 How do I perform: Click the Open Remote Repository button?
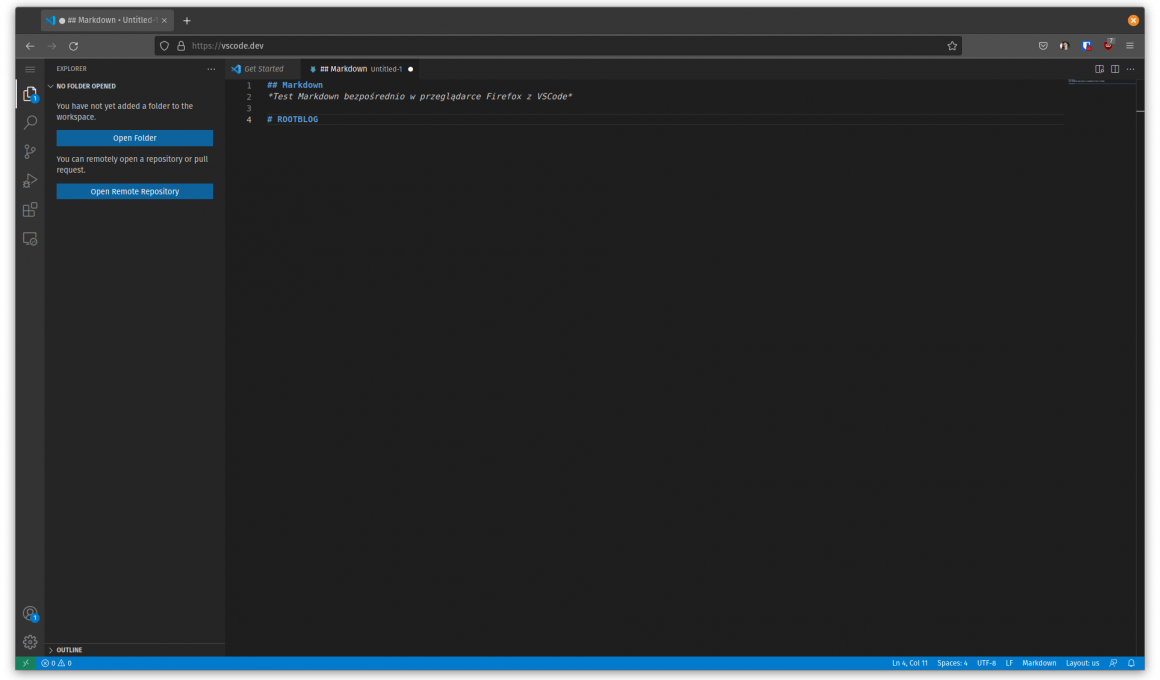[134, 191]
